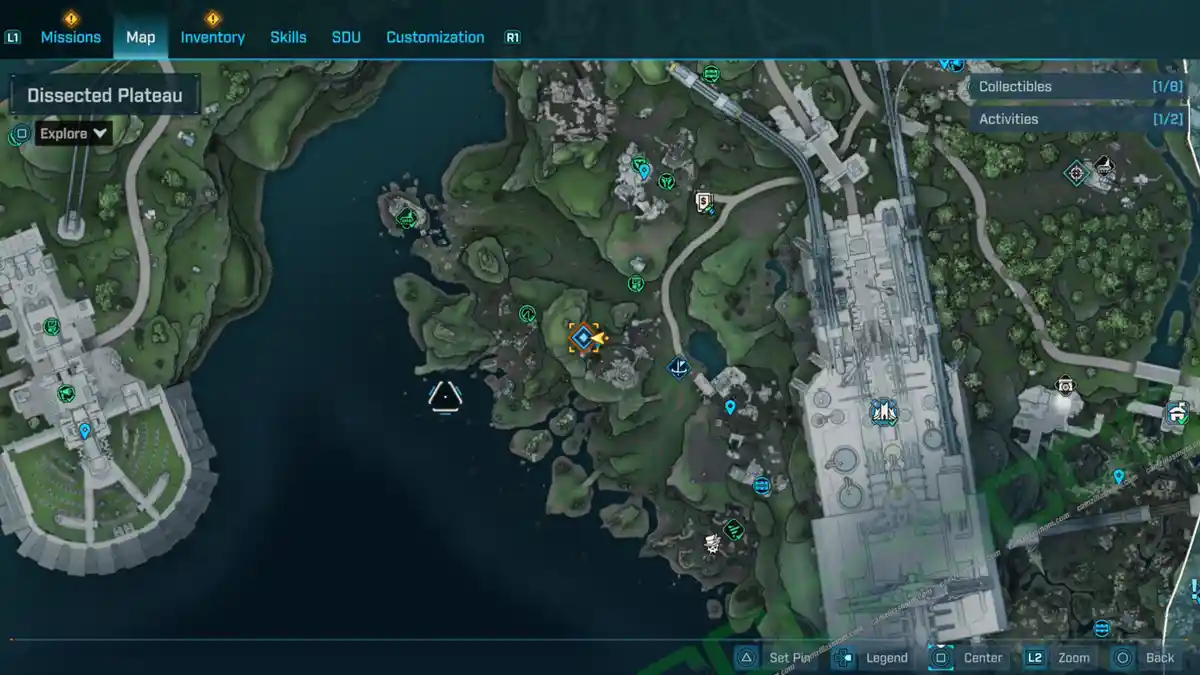The width and height of the screenshot is (1200, 675).
Task: Expand the Collectibles list
Action: [x=1079, y=86]
